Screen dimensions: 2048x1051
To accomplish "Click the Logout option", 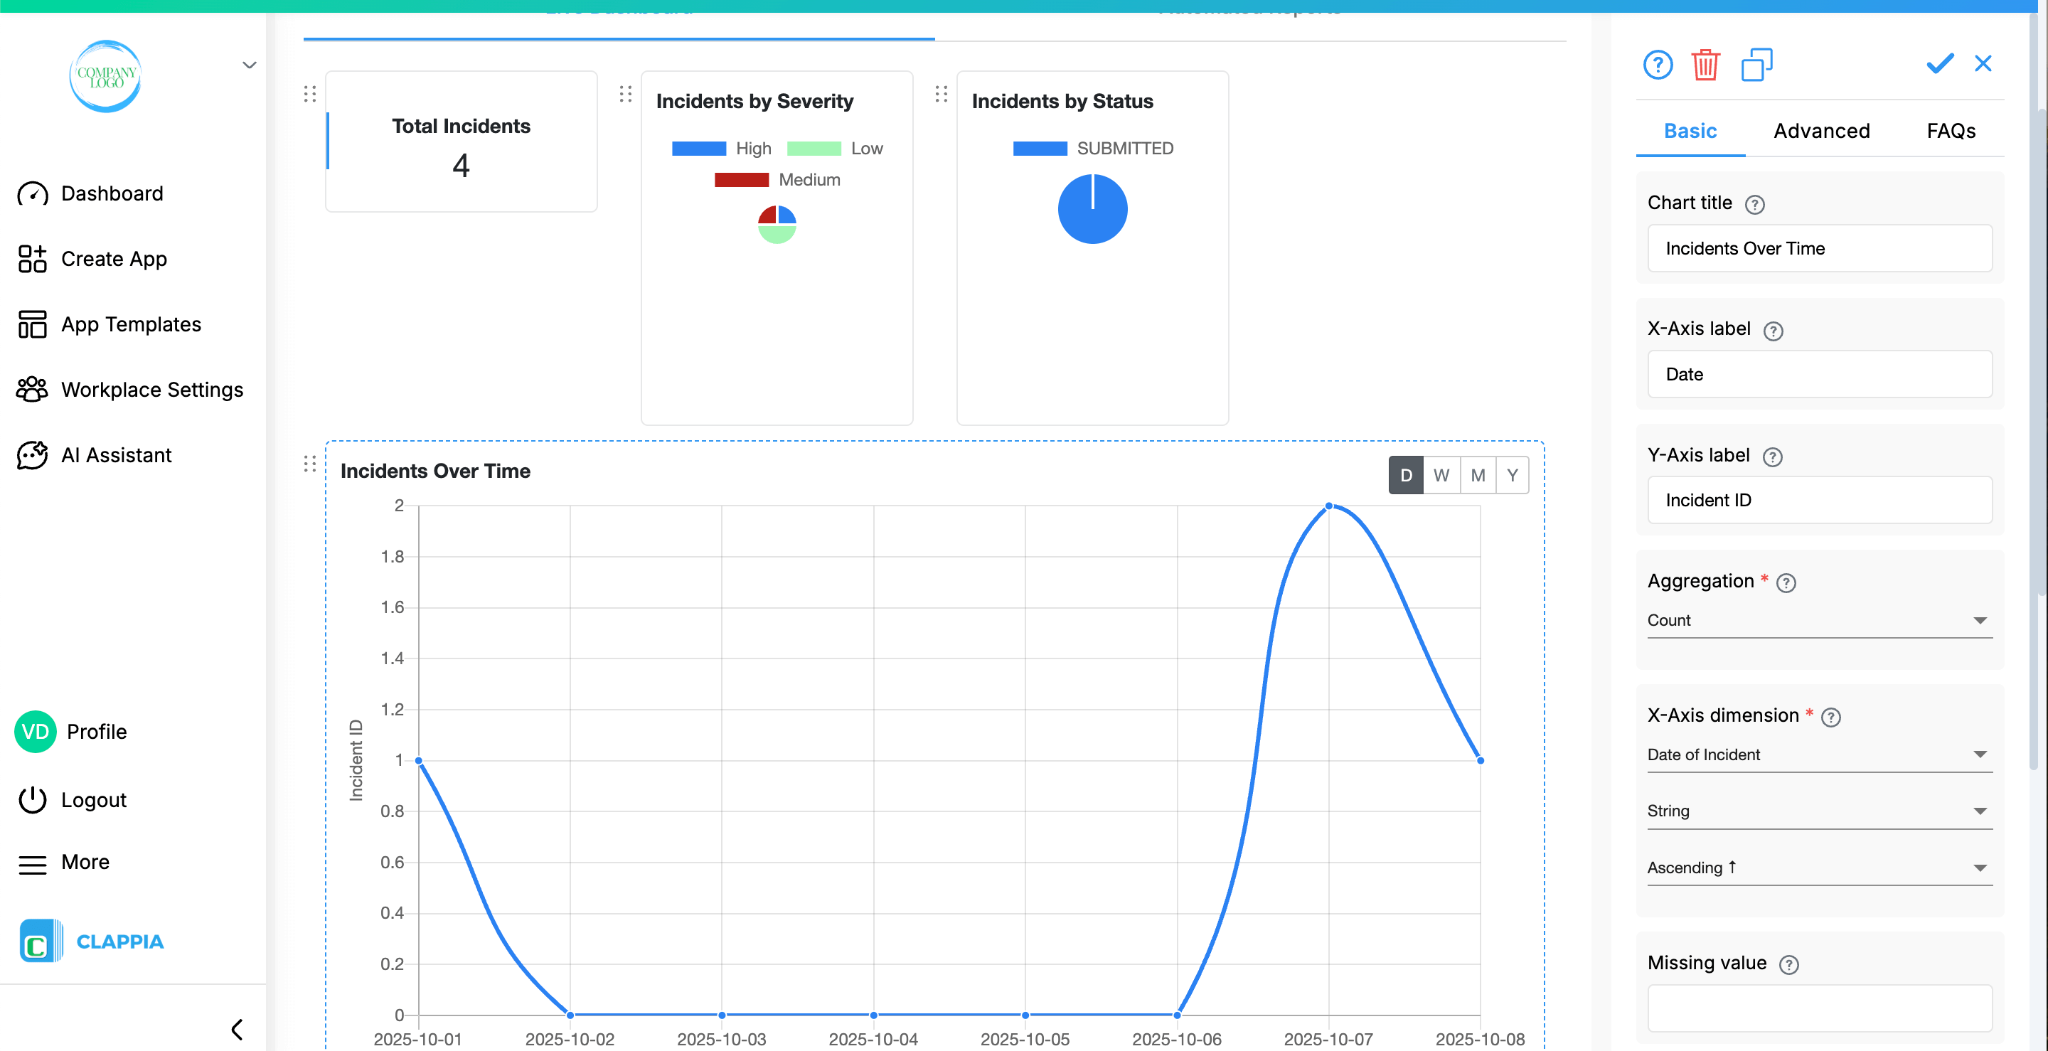I will [x=93, y=800].
